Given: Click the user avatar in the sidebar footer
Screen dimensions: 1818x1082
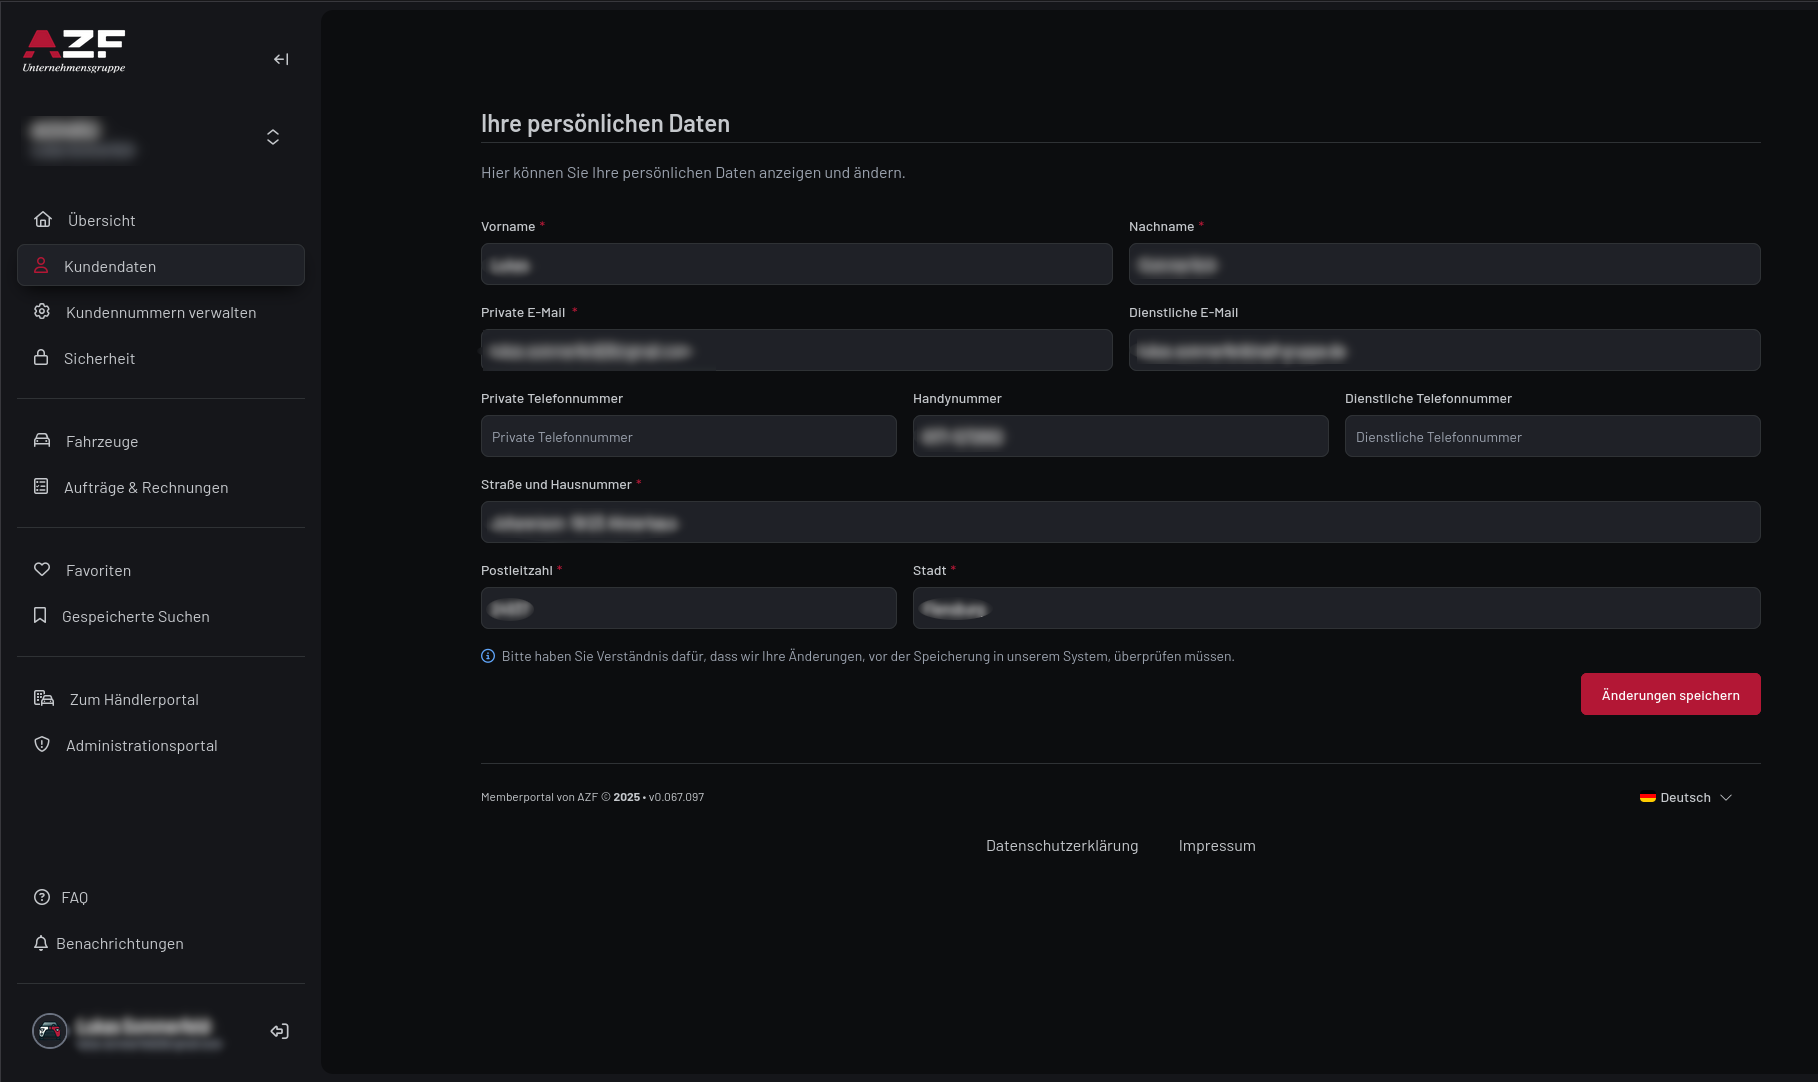Looking at the screenshot, I should click(x=50, y=1031).
